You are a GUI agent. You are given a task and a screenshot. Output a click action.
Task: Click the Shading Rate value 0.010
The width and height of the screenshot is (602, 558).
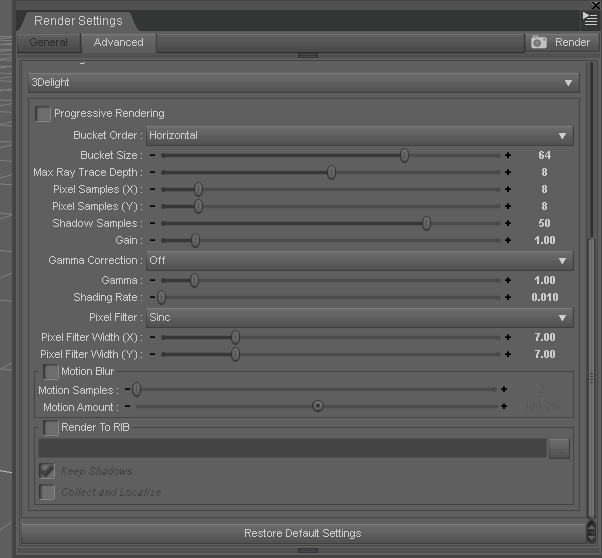coord(544,297)
